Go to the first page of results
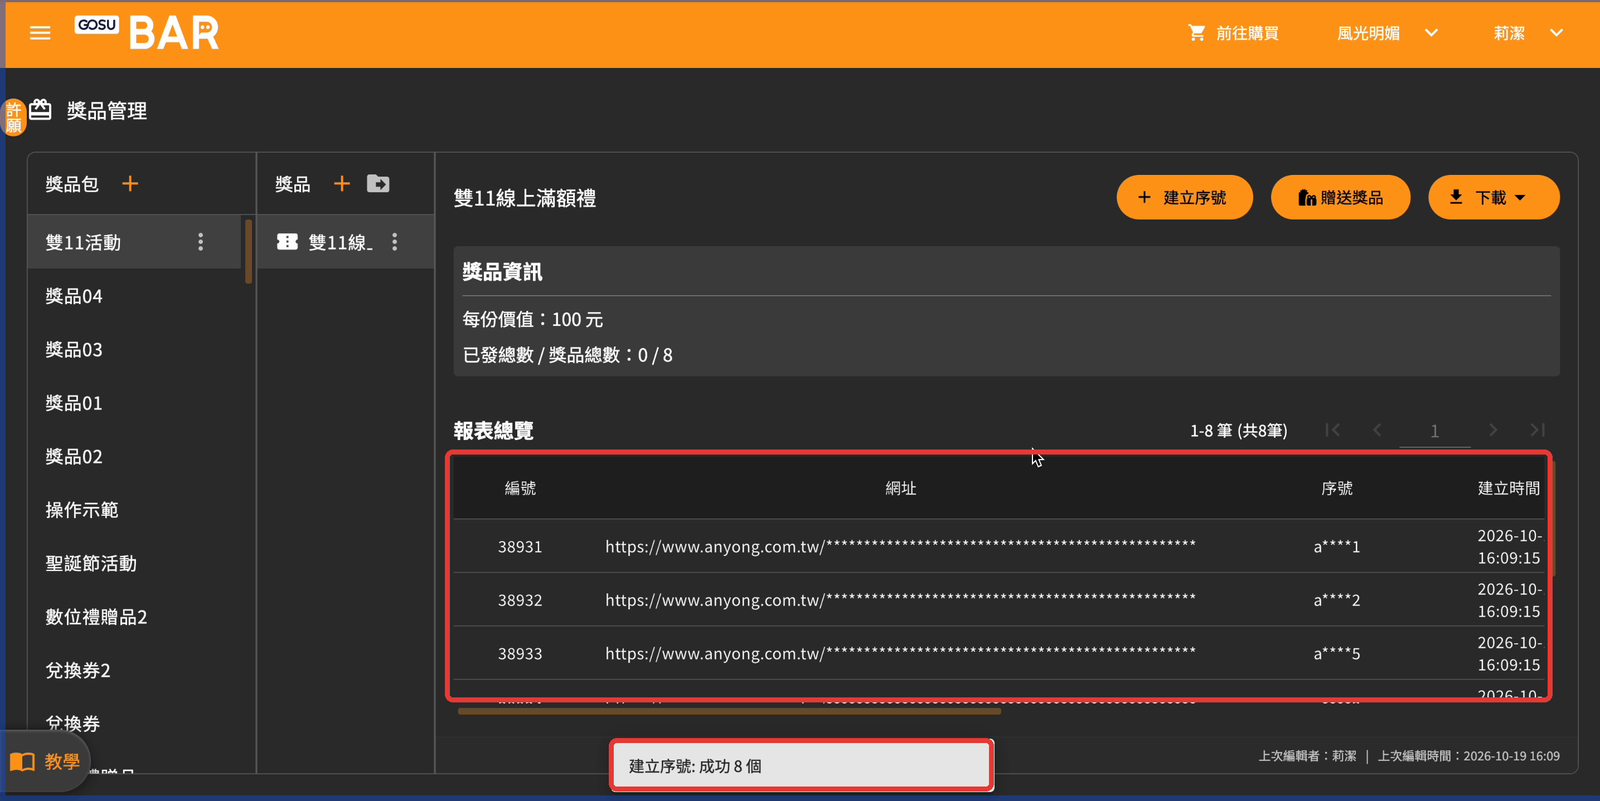 pos(1332,430)
